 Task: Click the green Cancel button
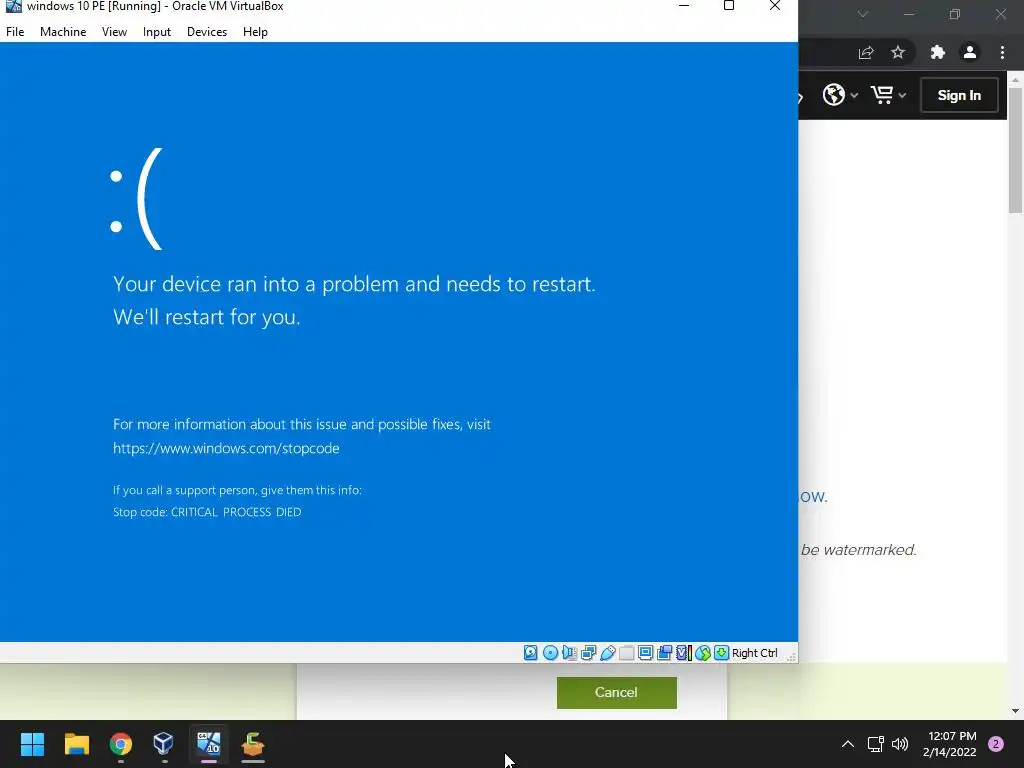coord(616,692)
